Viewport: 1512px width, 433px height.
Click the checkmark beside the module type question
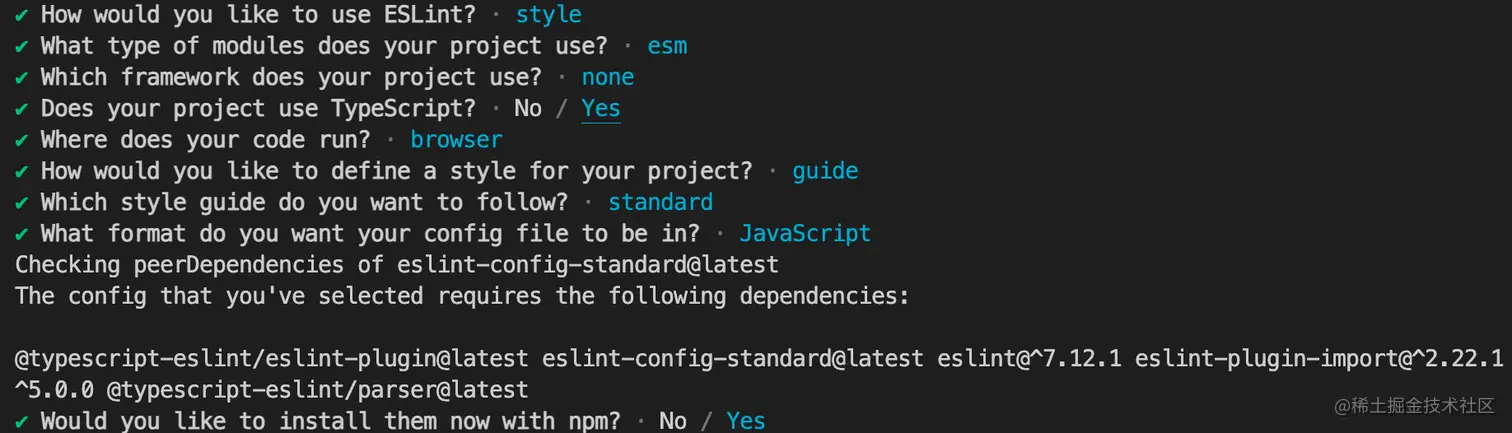pyautogui.click(x=21, y=47)
